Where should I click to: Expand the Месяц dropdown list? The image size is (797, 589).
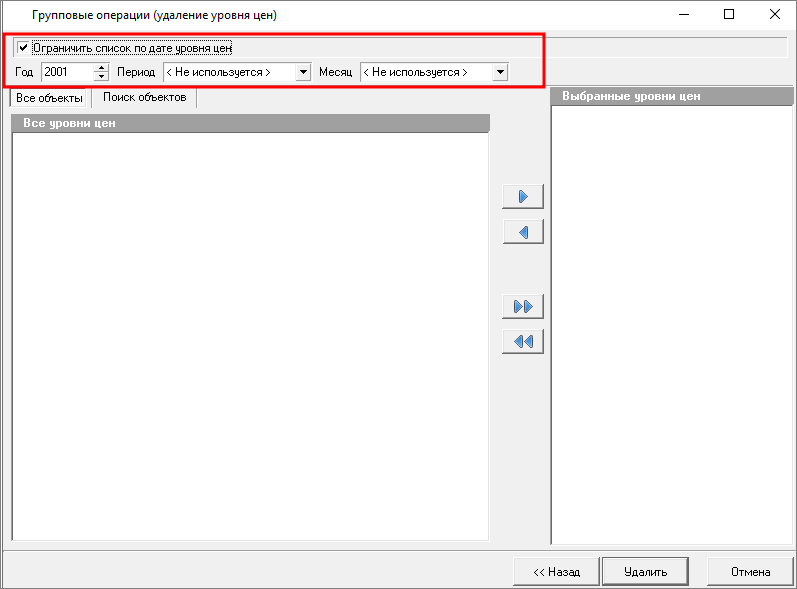pyautogui.click(x=500, y=72)
